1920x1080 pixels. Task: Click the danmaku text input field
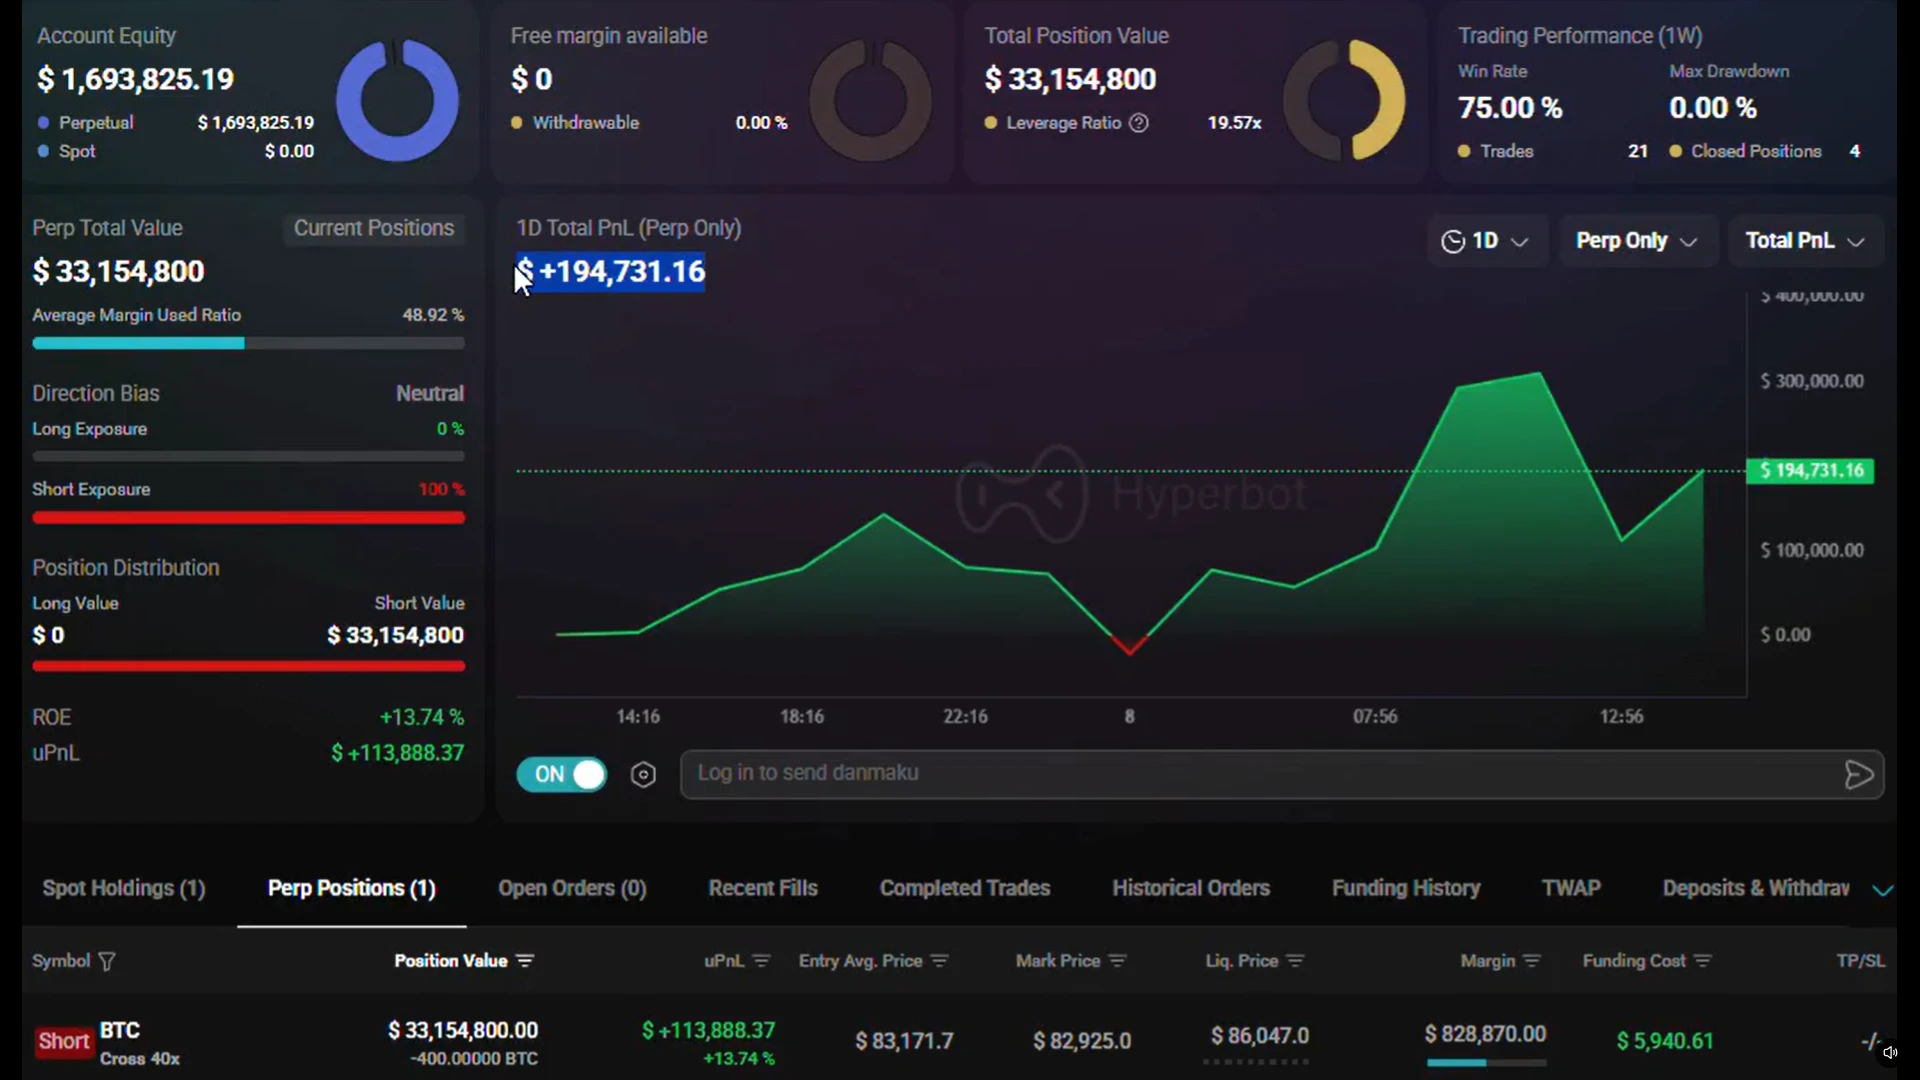point(1282,775)
